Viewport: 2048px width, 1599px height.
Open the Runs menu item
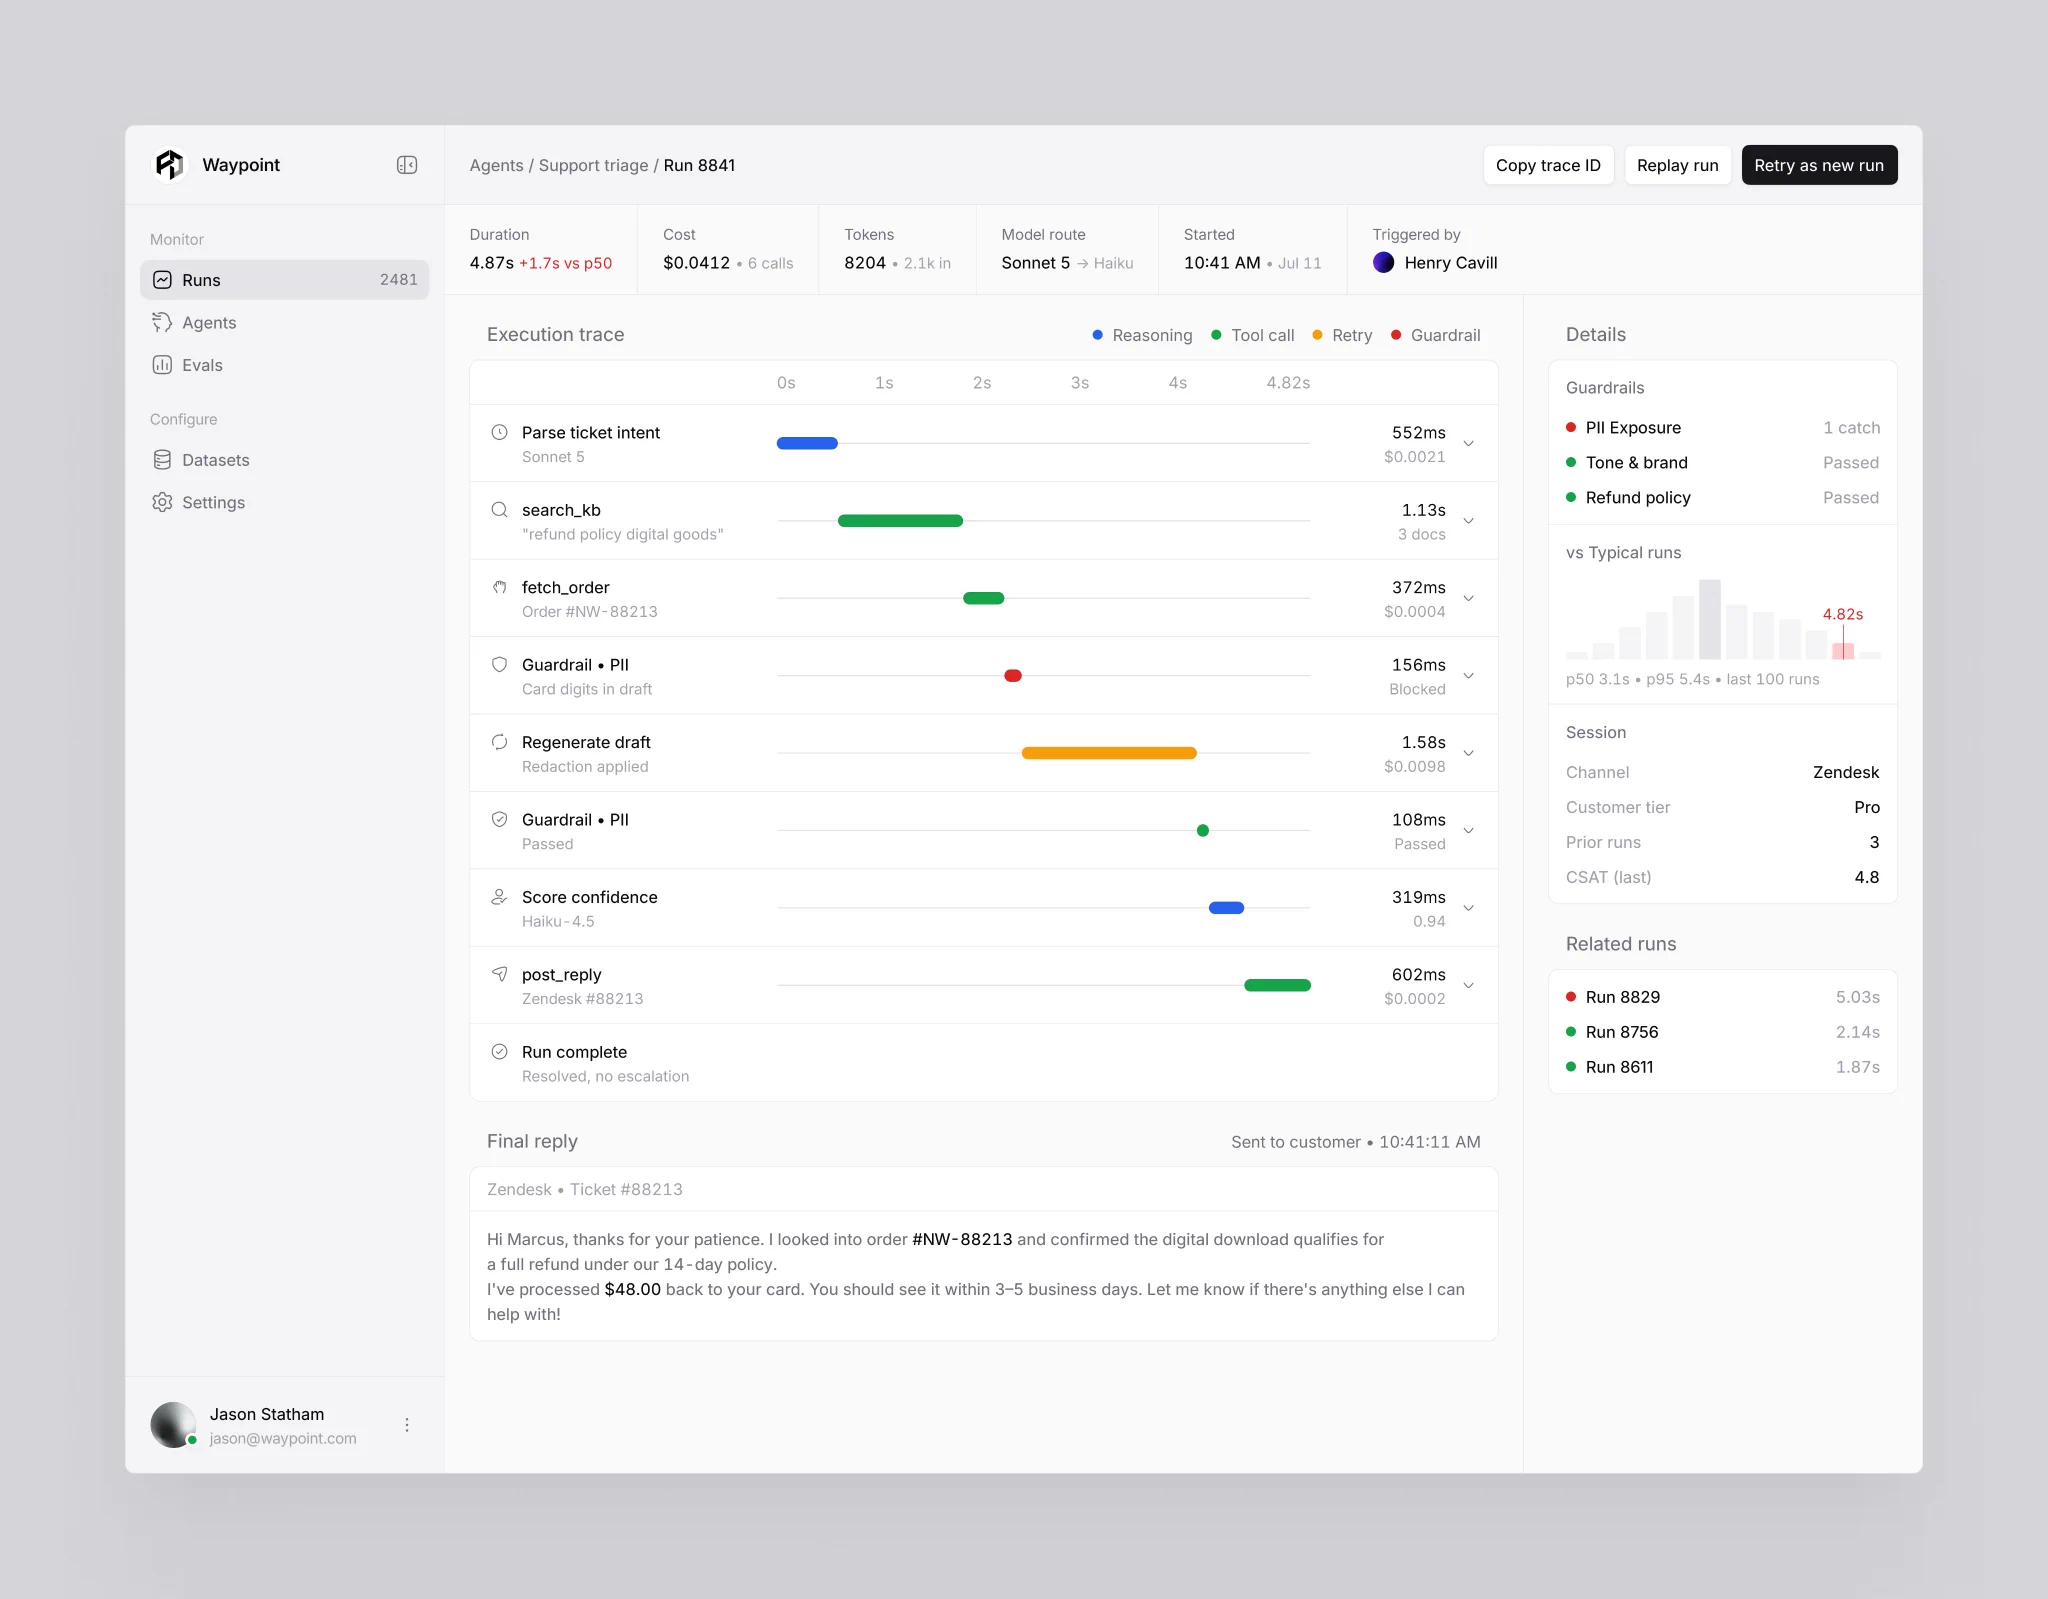pyautogui.click(x=285, y=280)
